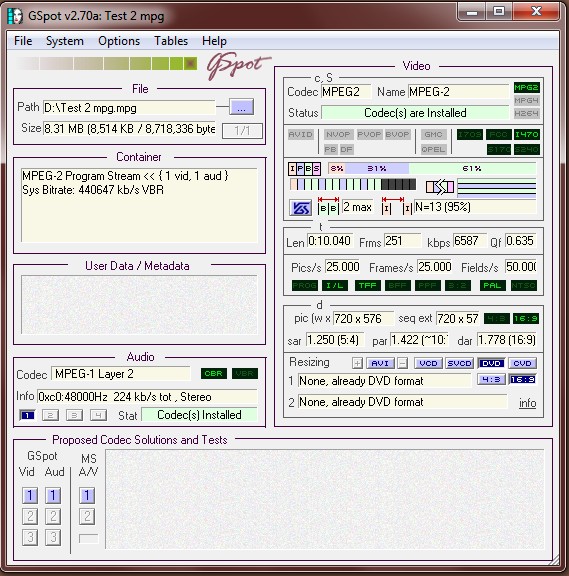Screen dimensions: 569x576
Task: Select audio stream 1 button
Action: click(27, 415)
